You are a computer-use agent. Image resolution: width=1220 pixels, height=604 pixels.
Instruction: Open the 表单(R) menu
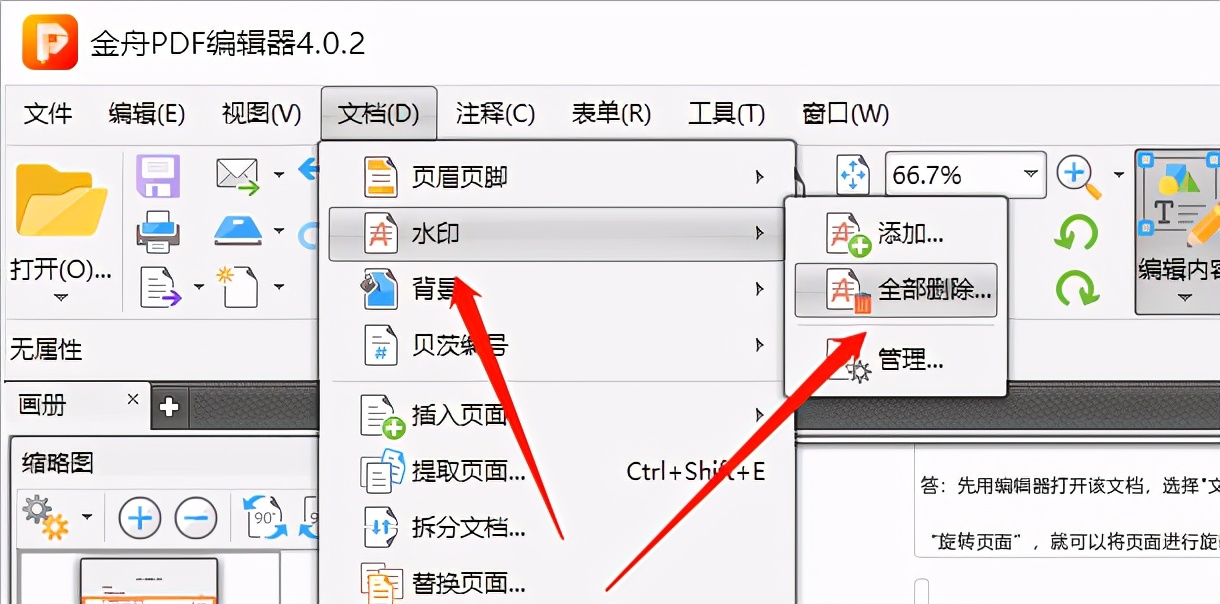point(611,113)
